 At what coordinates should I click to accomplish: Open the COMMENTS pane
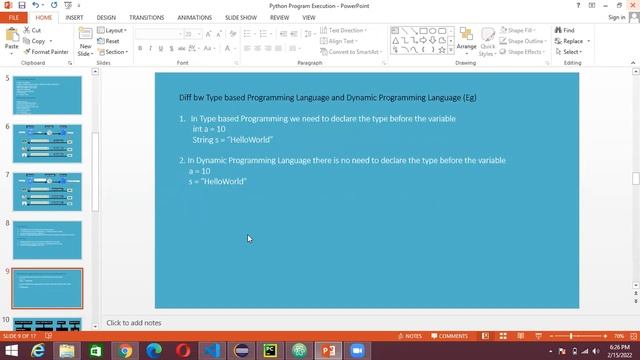pyautogui.click(x=449, y=336)
